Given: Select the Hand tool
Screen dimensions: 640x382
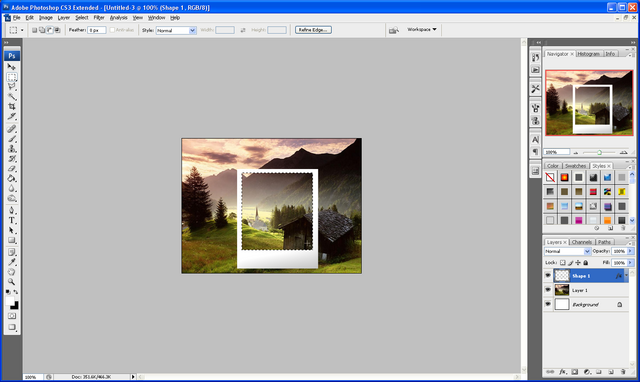Looking at the screenshot, I should coord(11,272).
